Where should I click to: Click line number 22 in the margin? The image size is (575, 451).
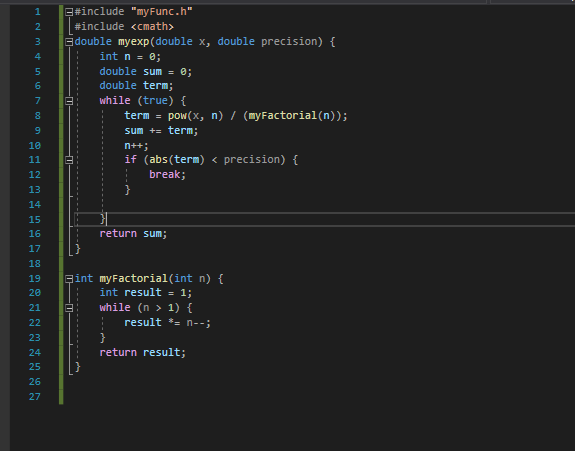click(x=35, y=323)
